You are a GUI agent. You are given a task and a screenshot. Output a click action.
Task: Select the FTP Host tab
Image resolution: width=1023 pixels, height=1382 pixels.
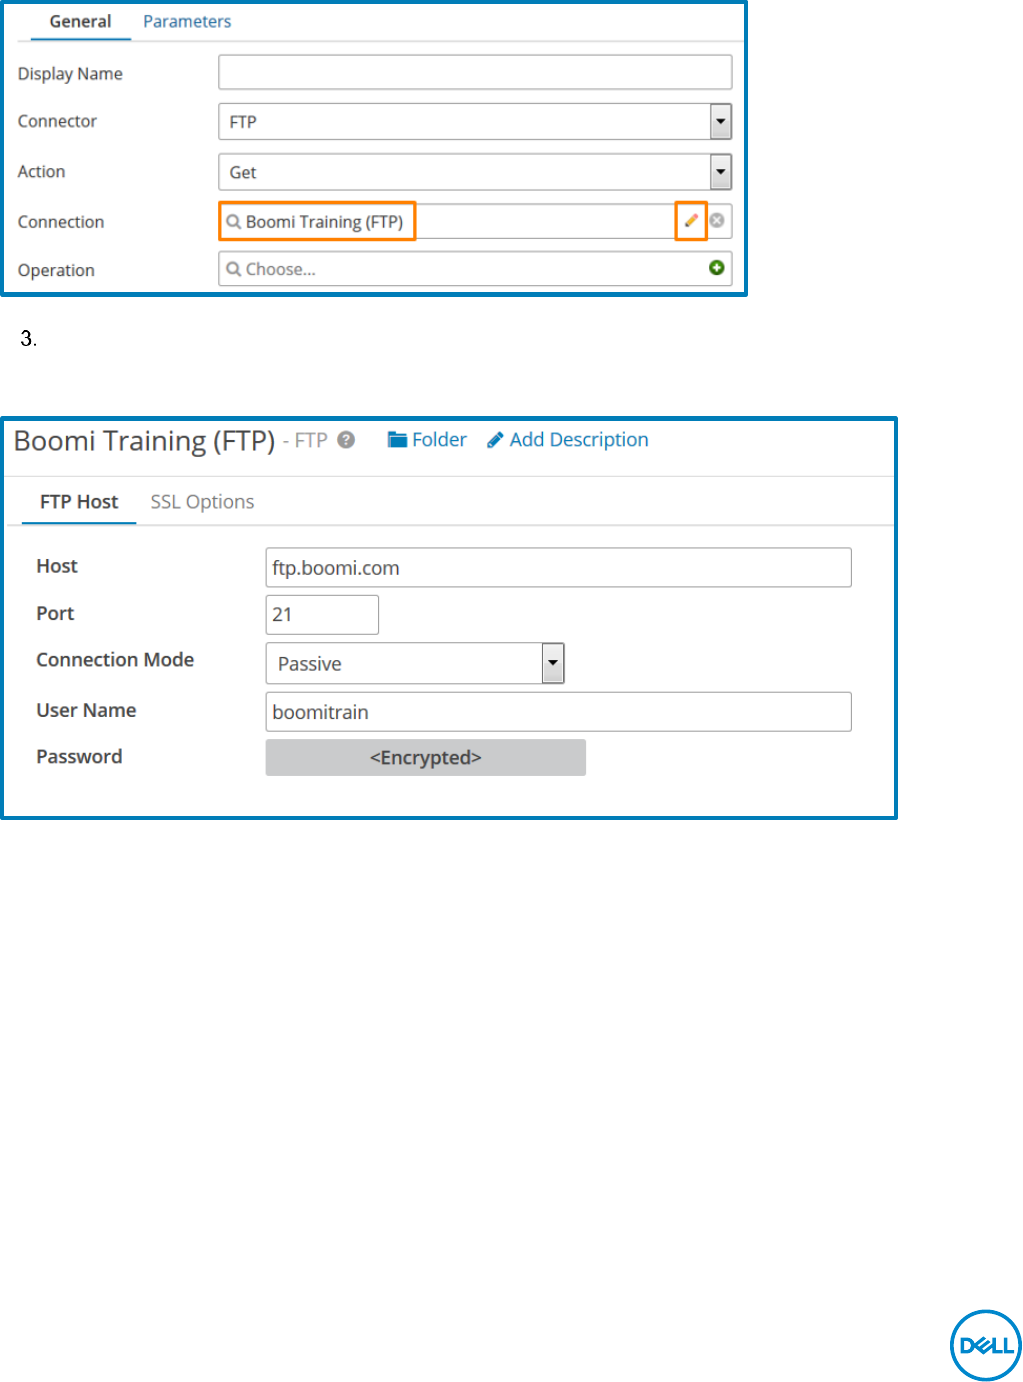click(79, 502)
